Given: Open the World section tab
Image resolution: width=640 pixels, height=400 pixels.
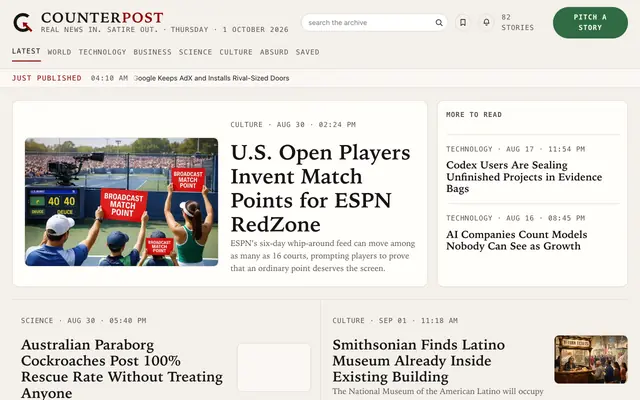Looking at the screenshot, I should coord(60,52).
